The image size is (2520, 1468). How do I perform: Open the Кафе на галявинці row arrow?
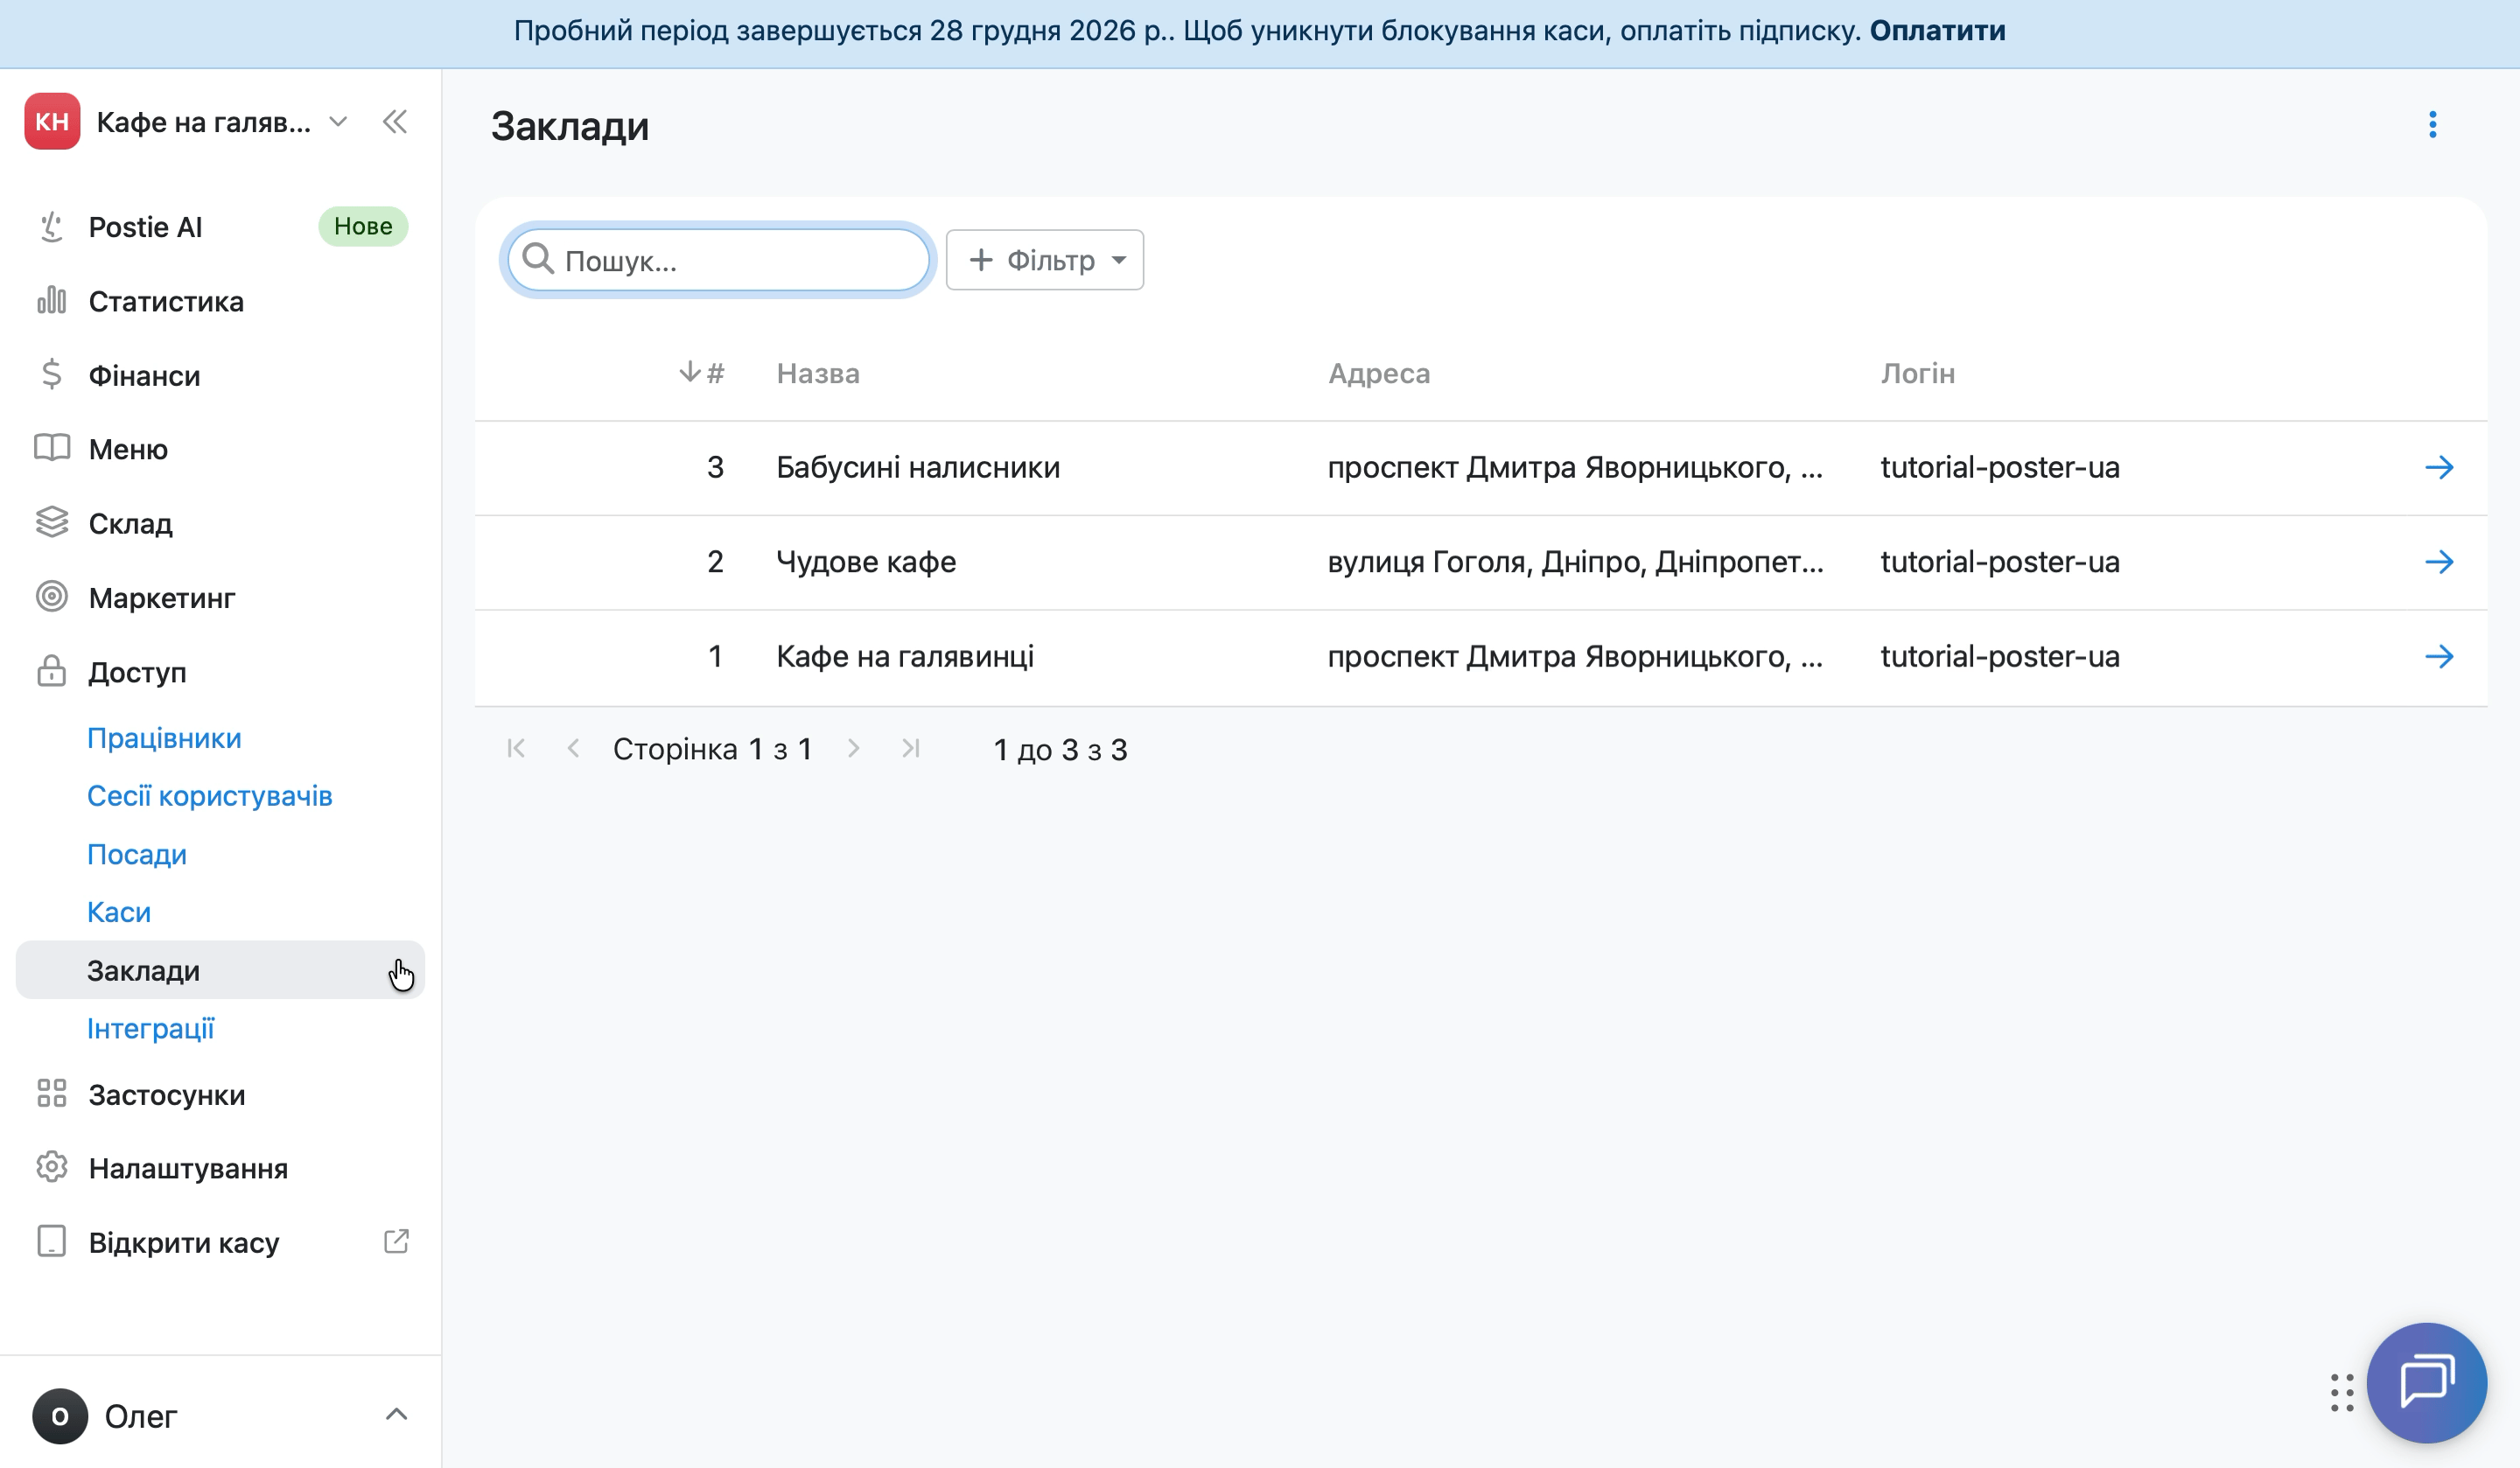2439,657
